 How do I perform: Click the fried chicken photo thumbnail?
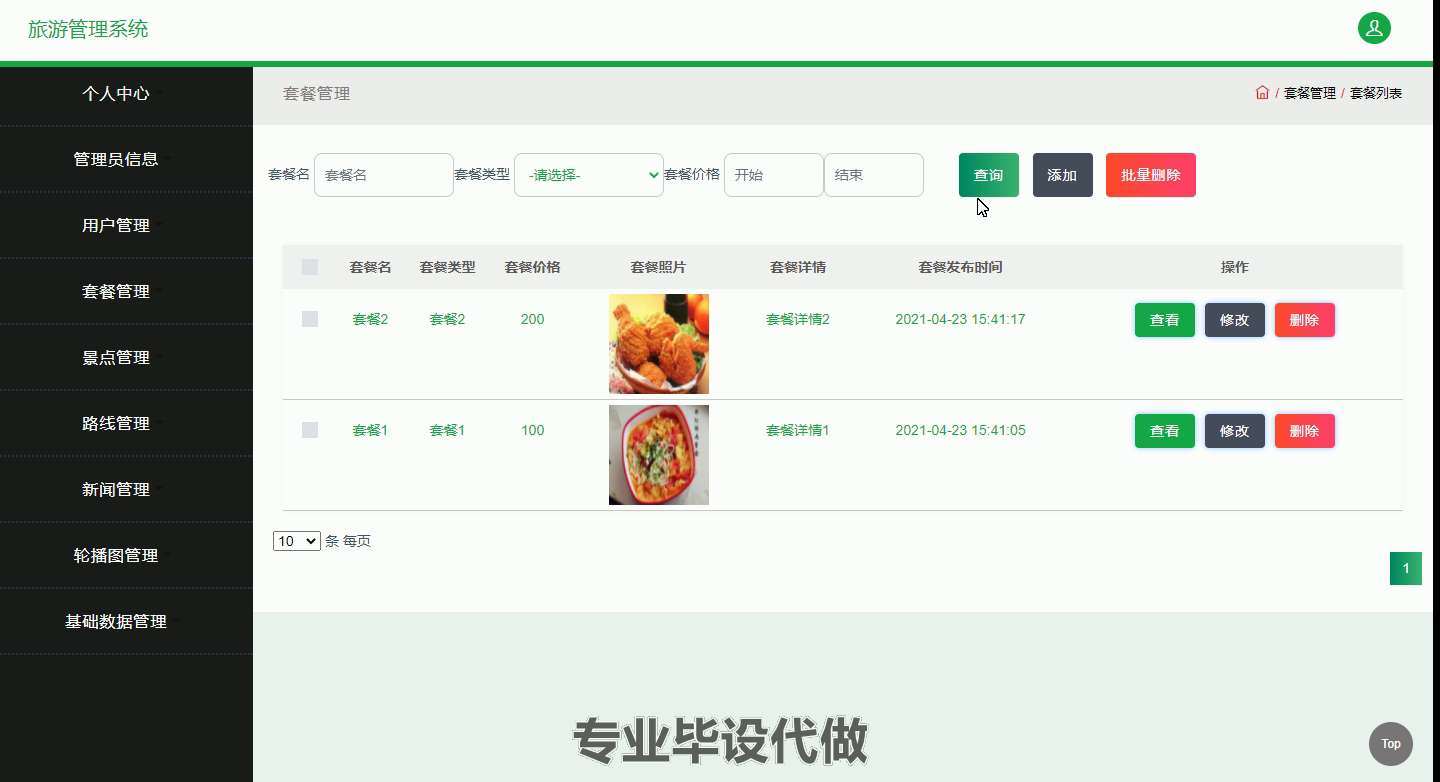pos(659,344)
